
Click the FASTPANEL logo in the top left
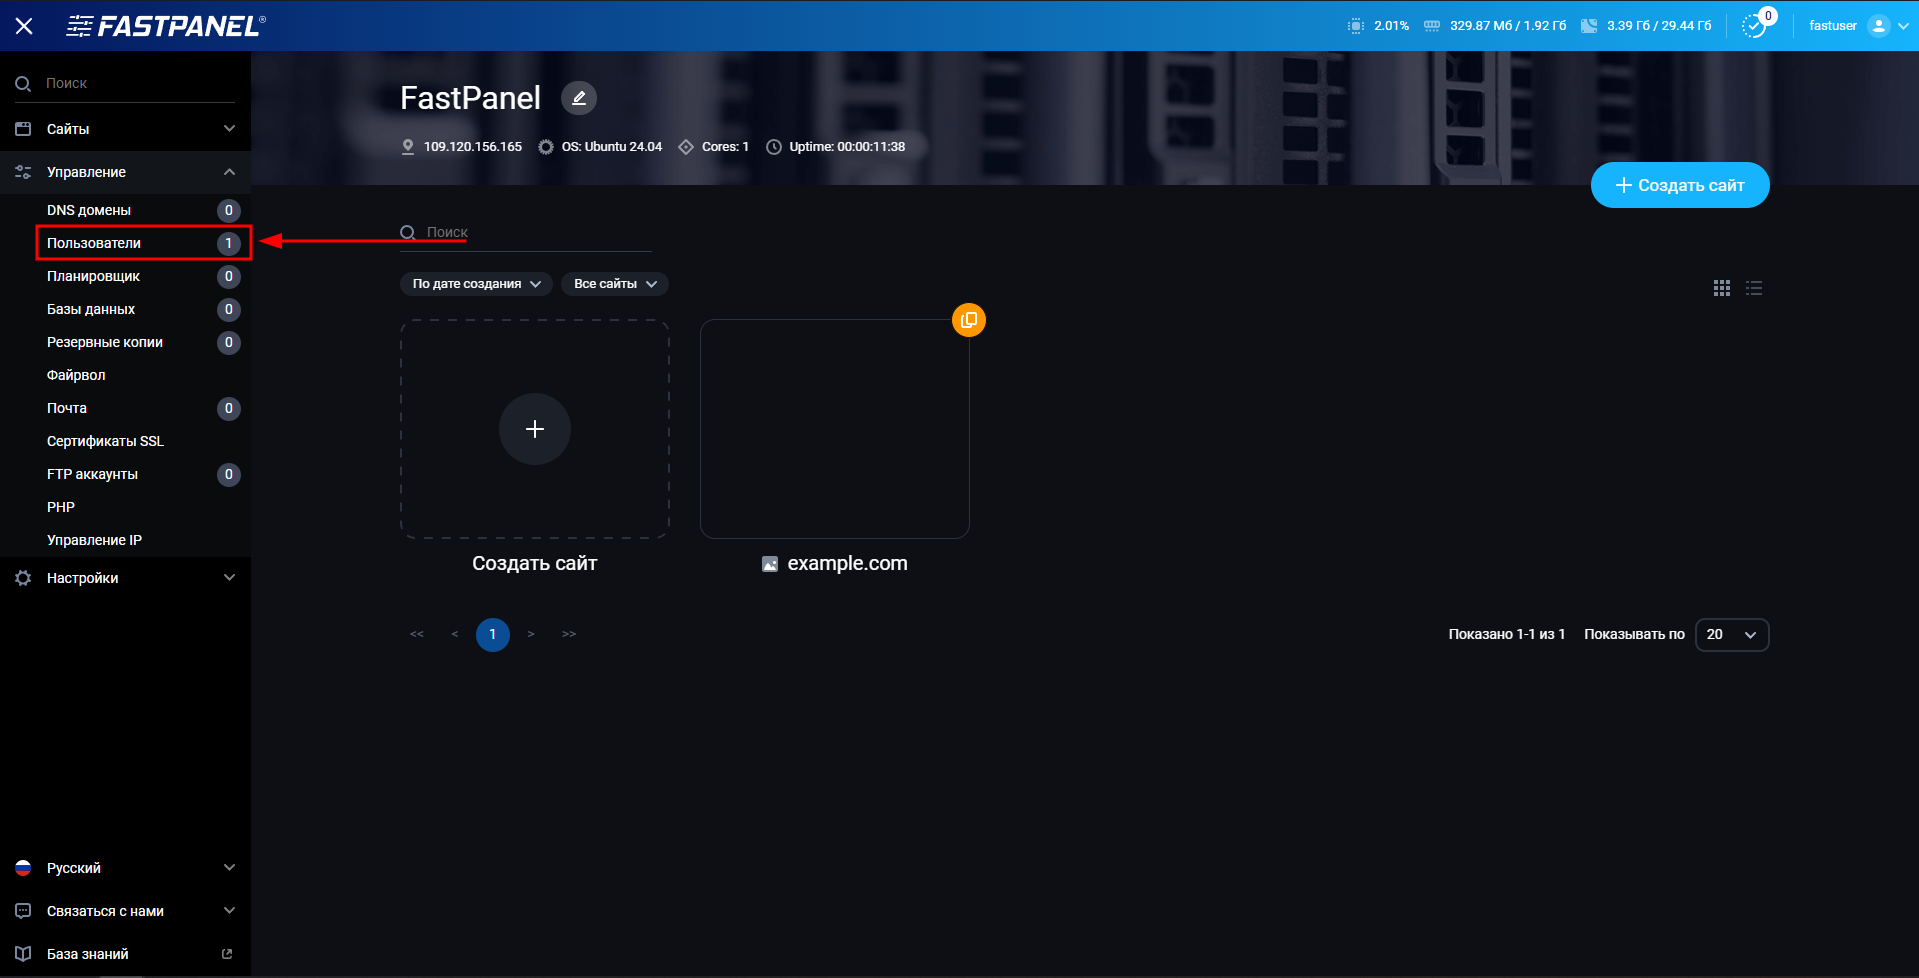165,25
